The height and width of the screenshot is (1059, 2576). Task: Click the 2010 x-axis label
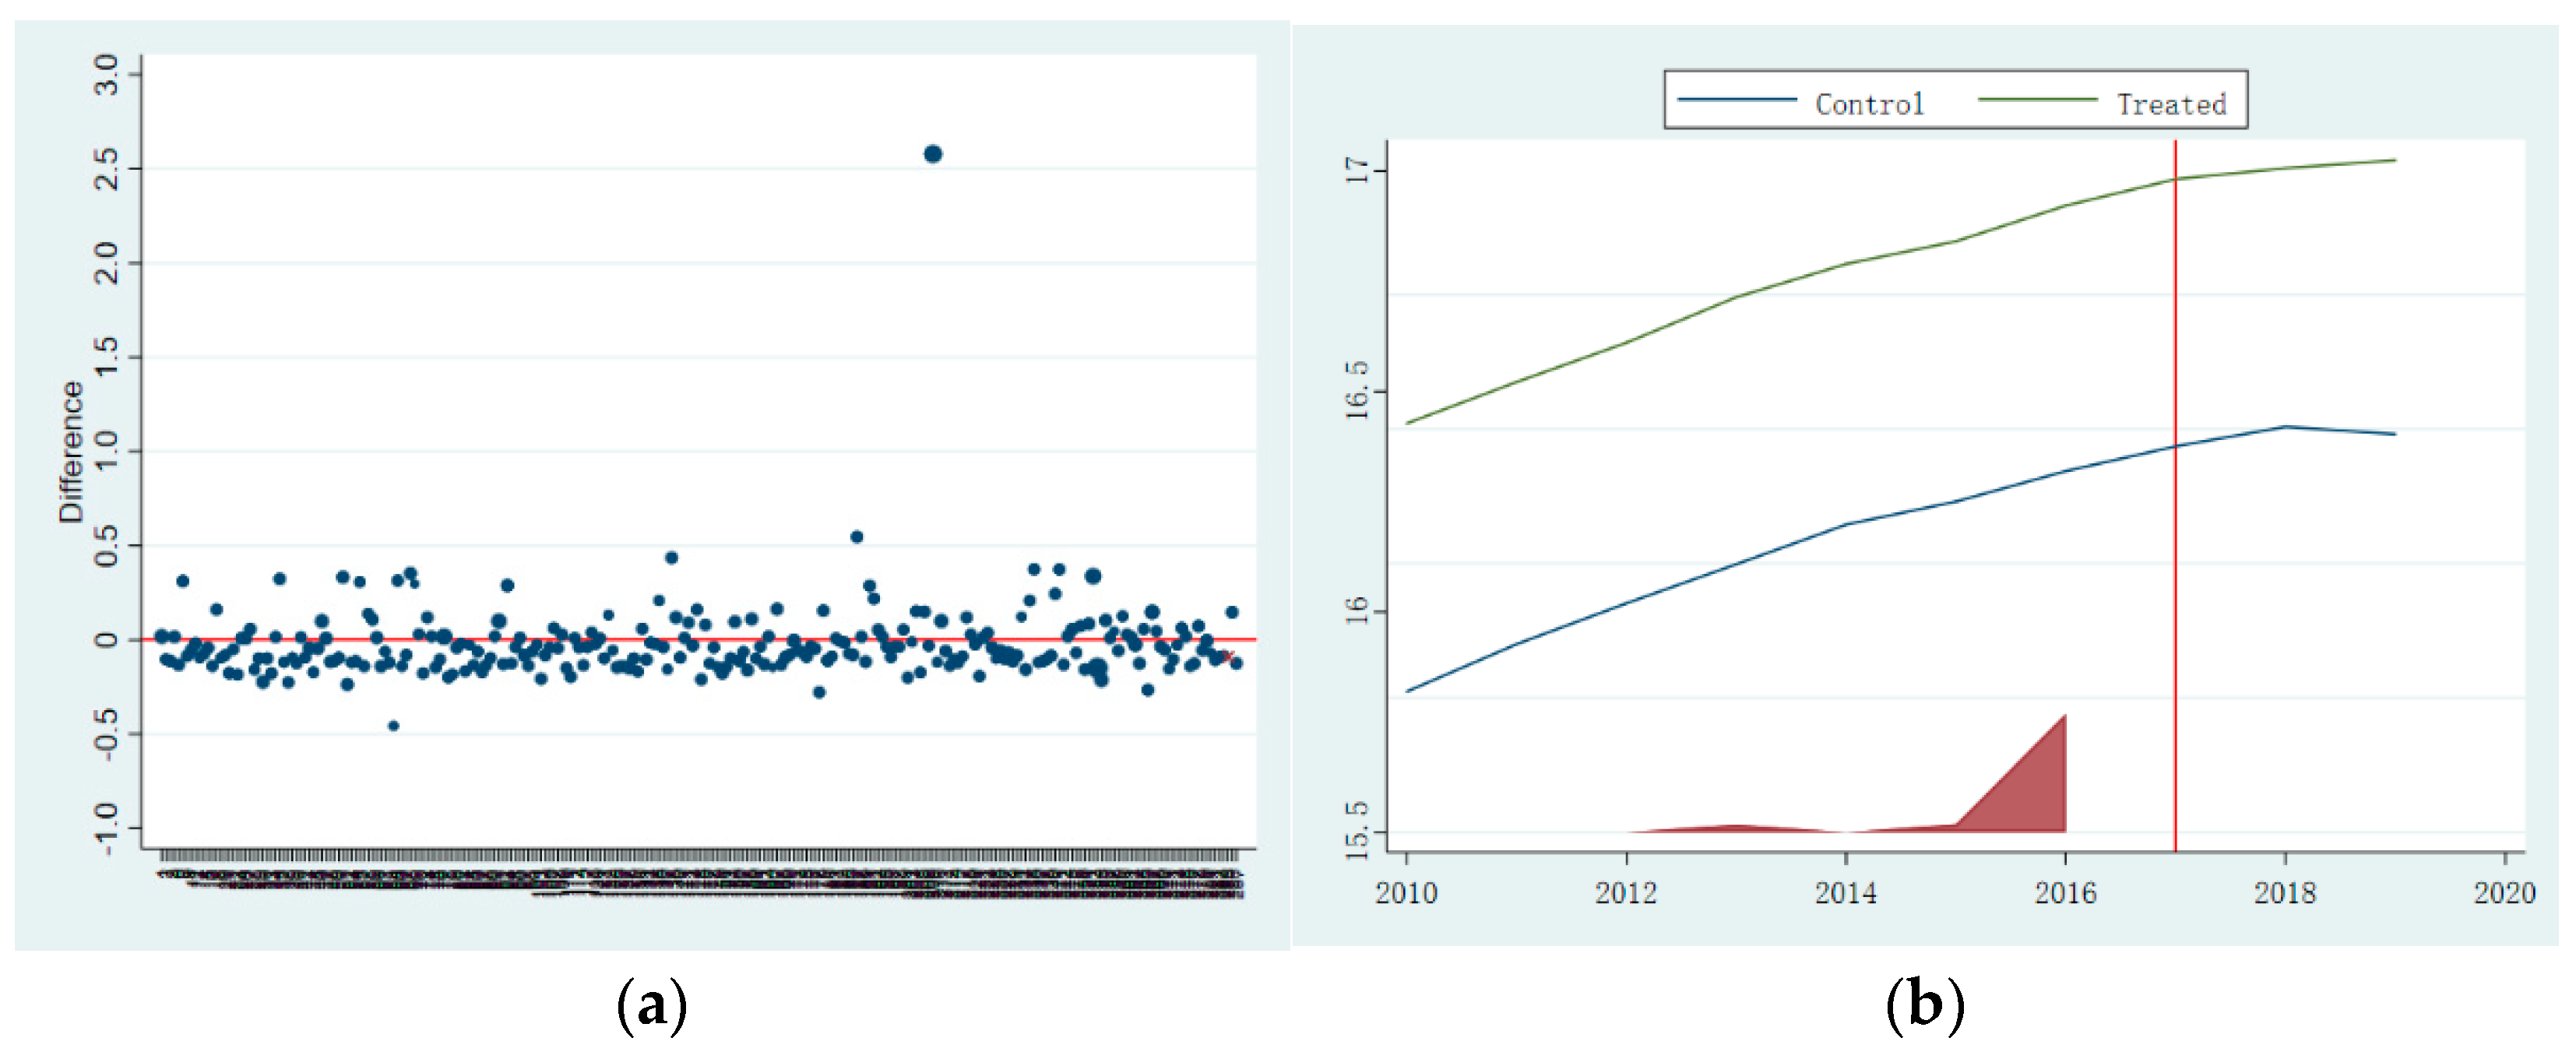[1406, 893]
